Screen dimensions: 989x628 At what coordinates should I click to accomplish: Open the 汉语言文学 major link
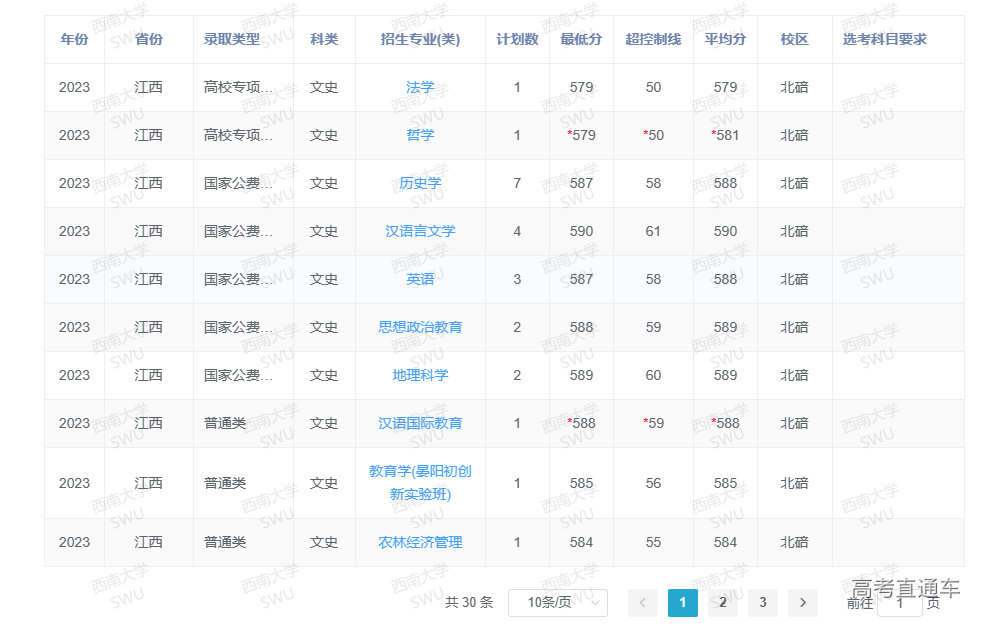coord(420,231)
